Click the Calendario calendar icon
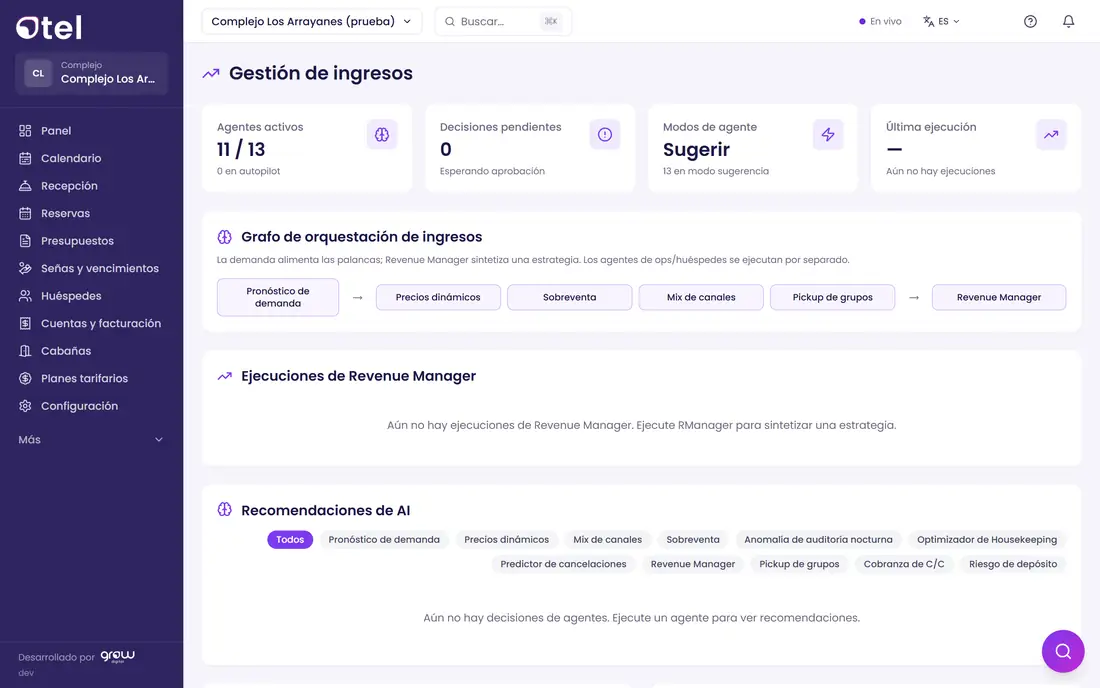Screen dimensions: 1100x688 pyautogui.click(x=25, y=158)
